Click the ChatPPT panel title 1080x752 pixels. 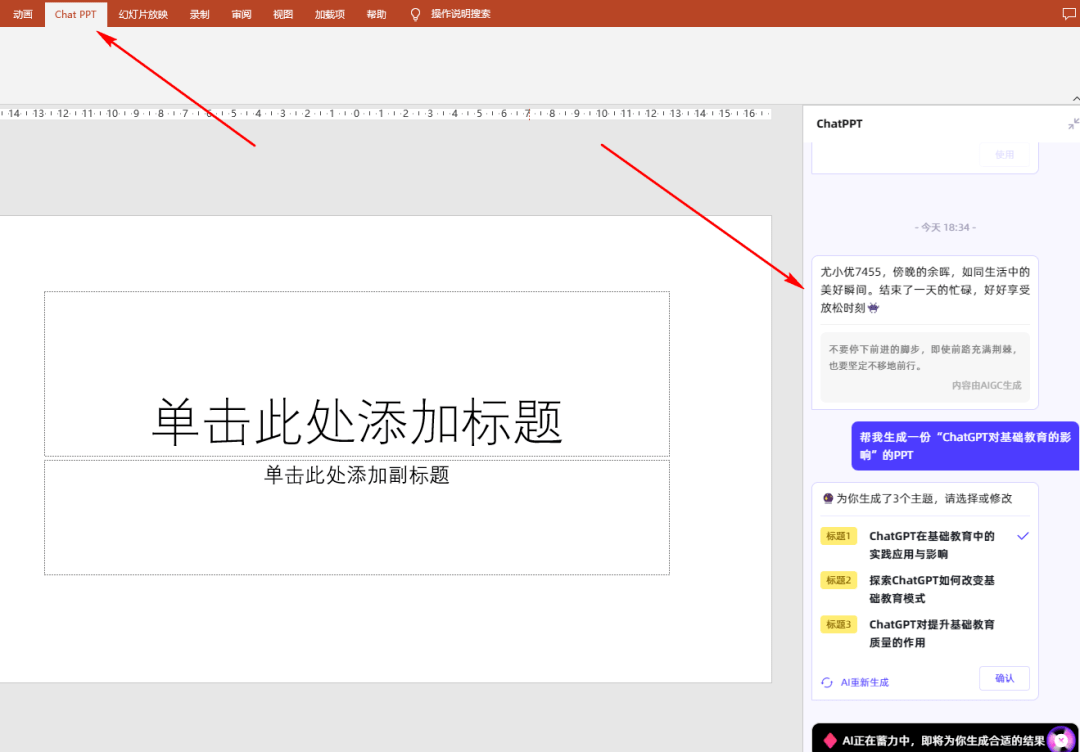pos(839,124)
